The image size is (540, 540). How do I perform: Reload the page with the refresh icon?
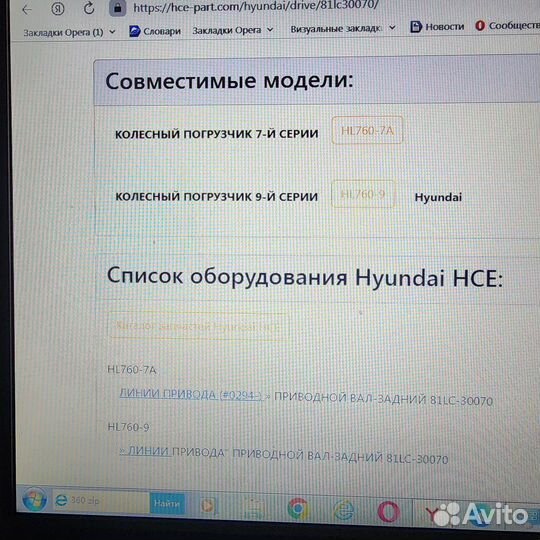tap(89, 8)
